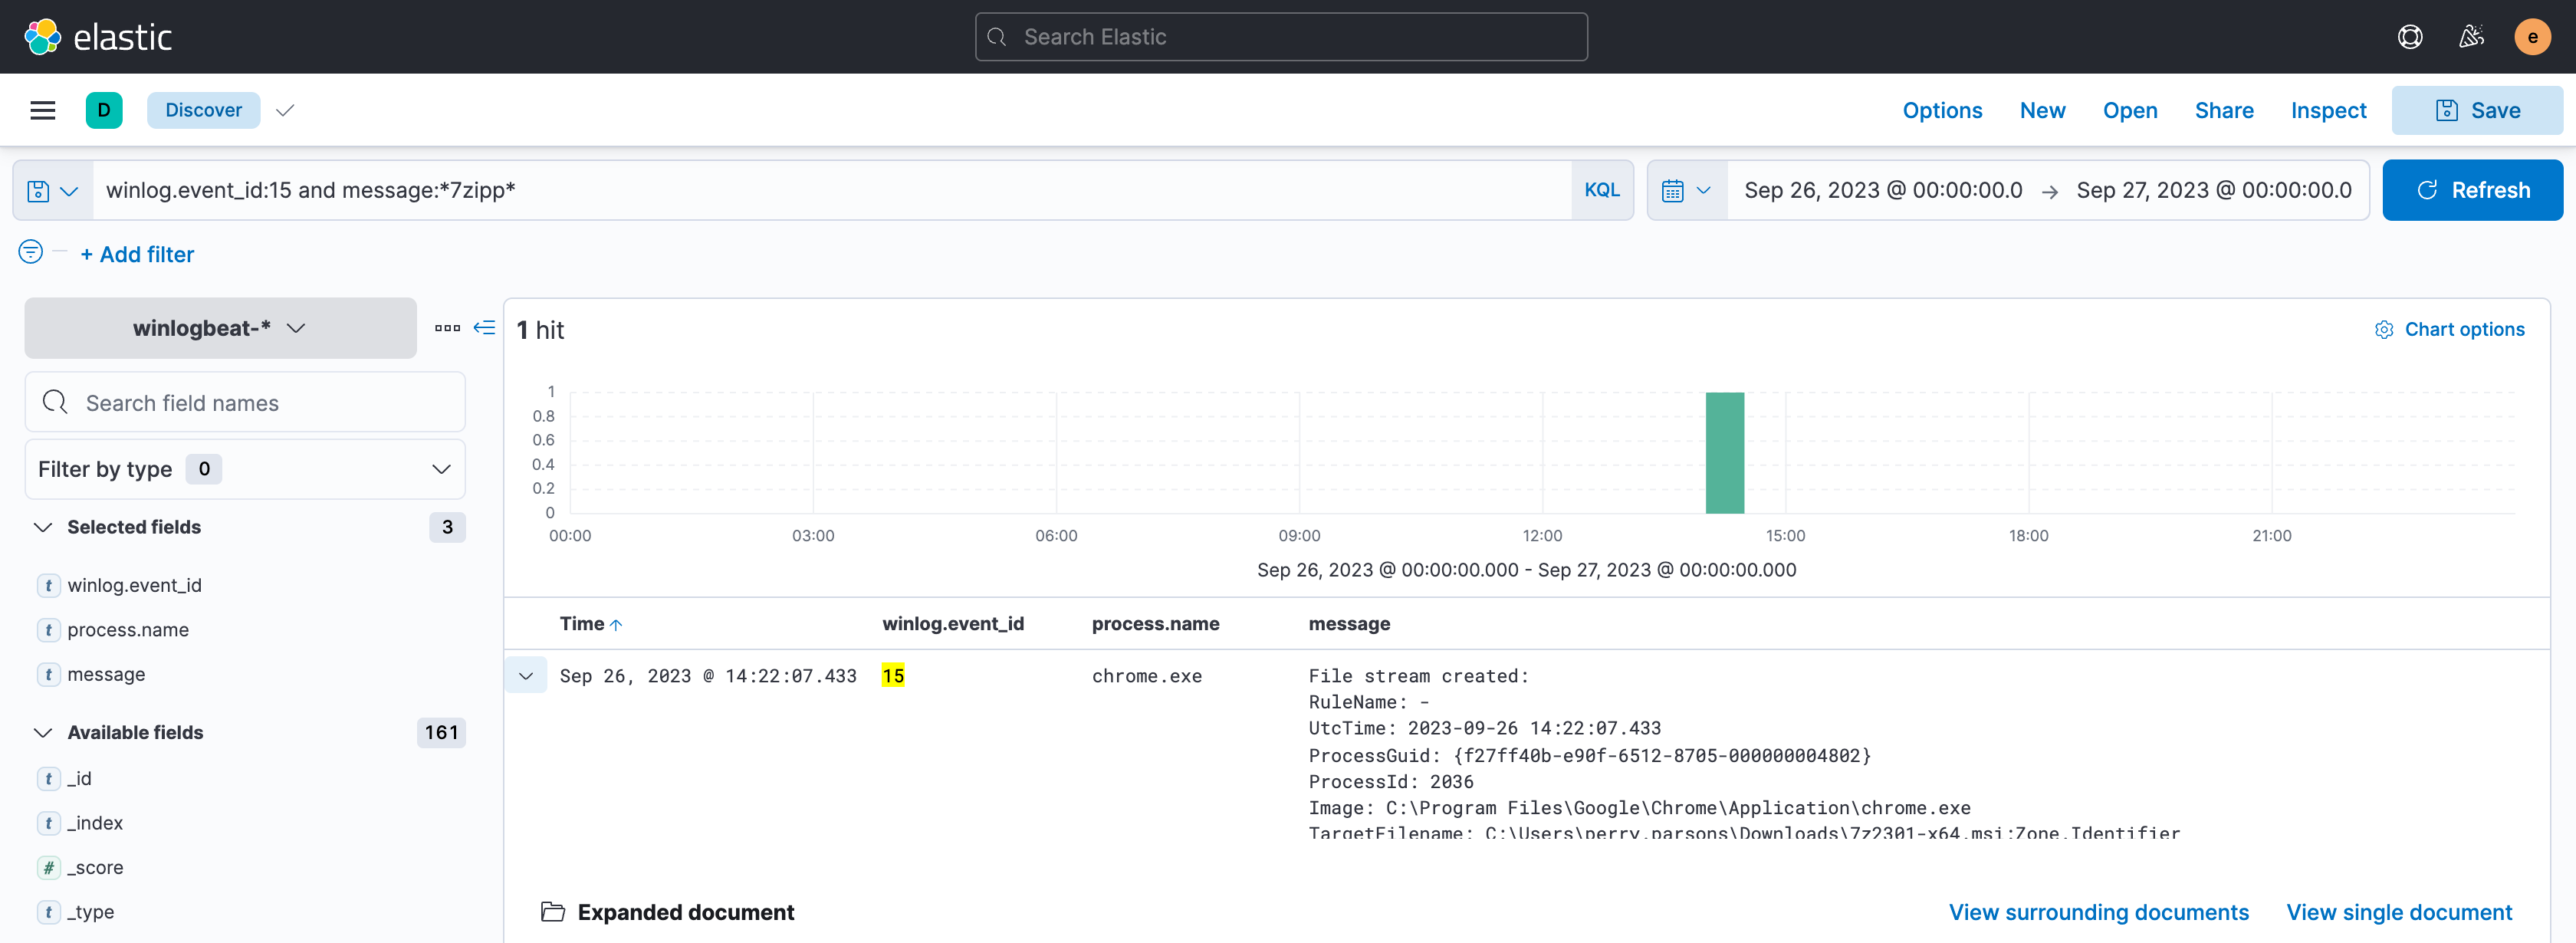
Task: Click the end date Sep 27, 2023
Action: coord(2213,190)
